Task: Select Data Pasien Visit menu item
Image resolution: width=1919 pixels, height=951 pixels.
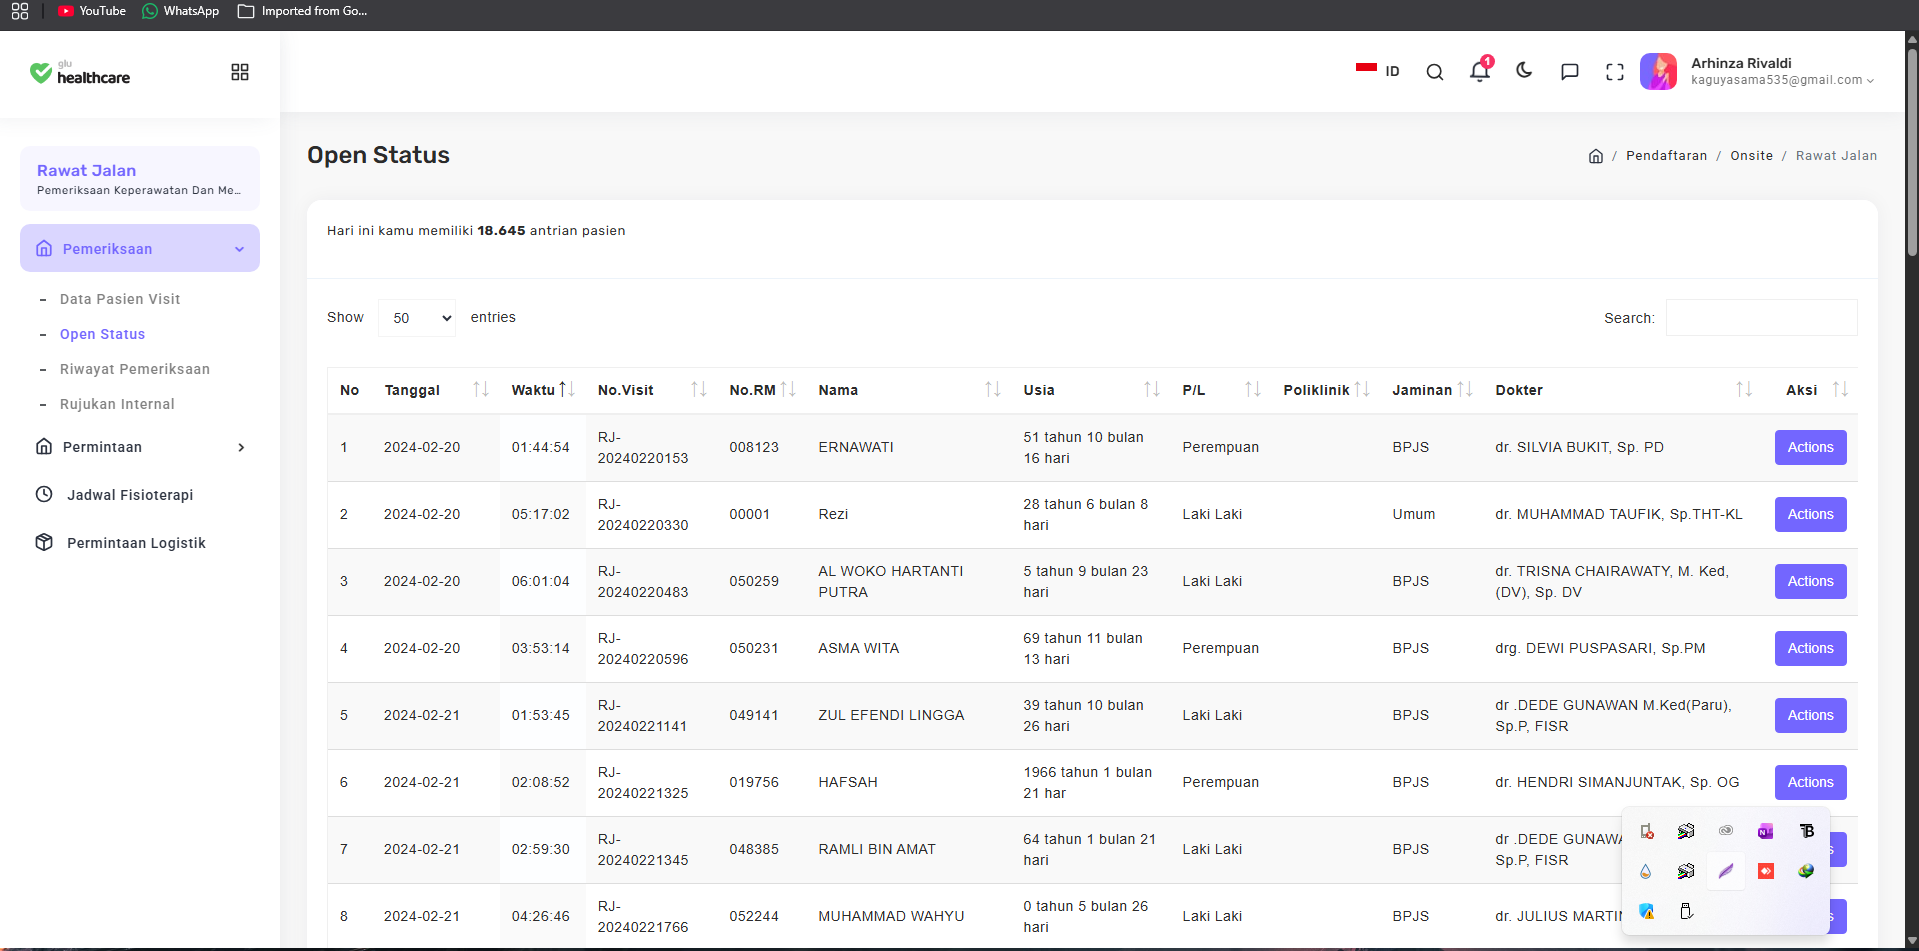Action: click(120, 299)
